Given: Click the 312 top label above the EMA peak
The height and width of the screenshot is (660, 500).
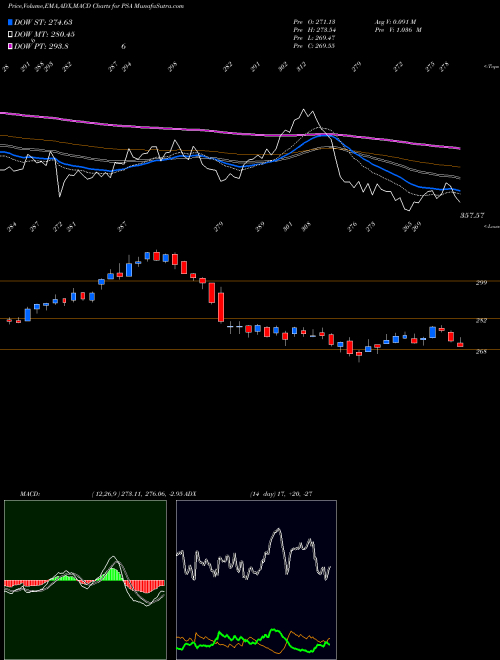Looking at the screenshot, I should click(301, 67).
